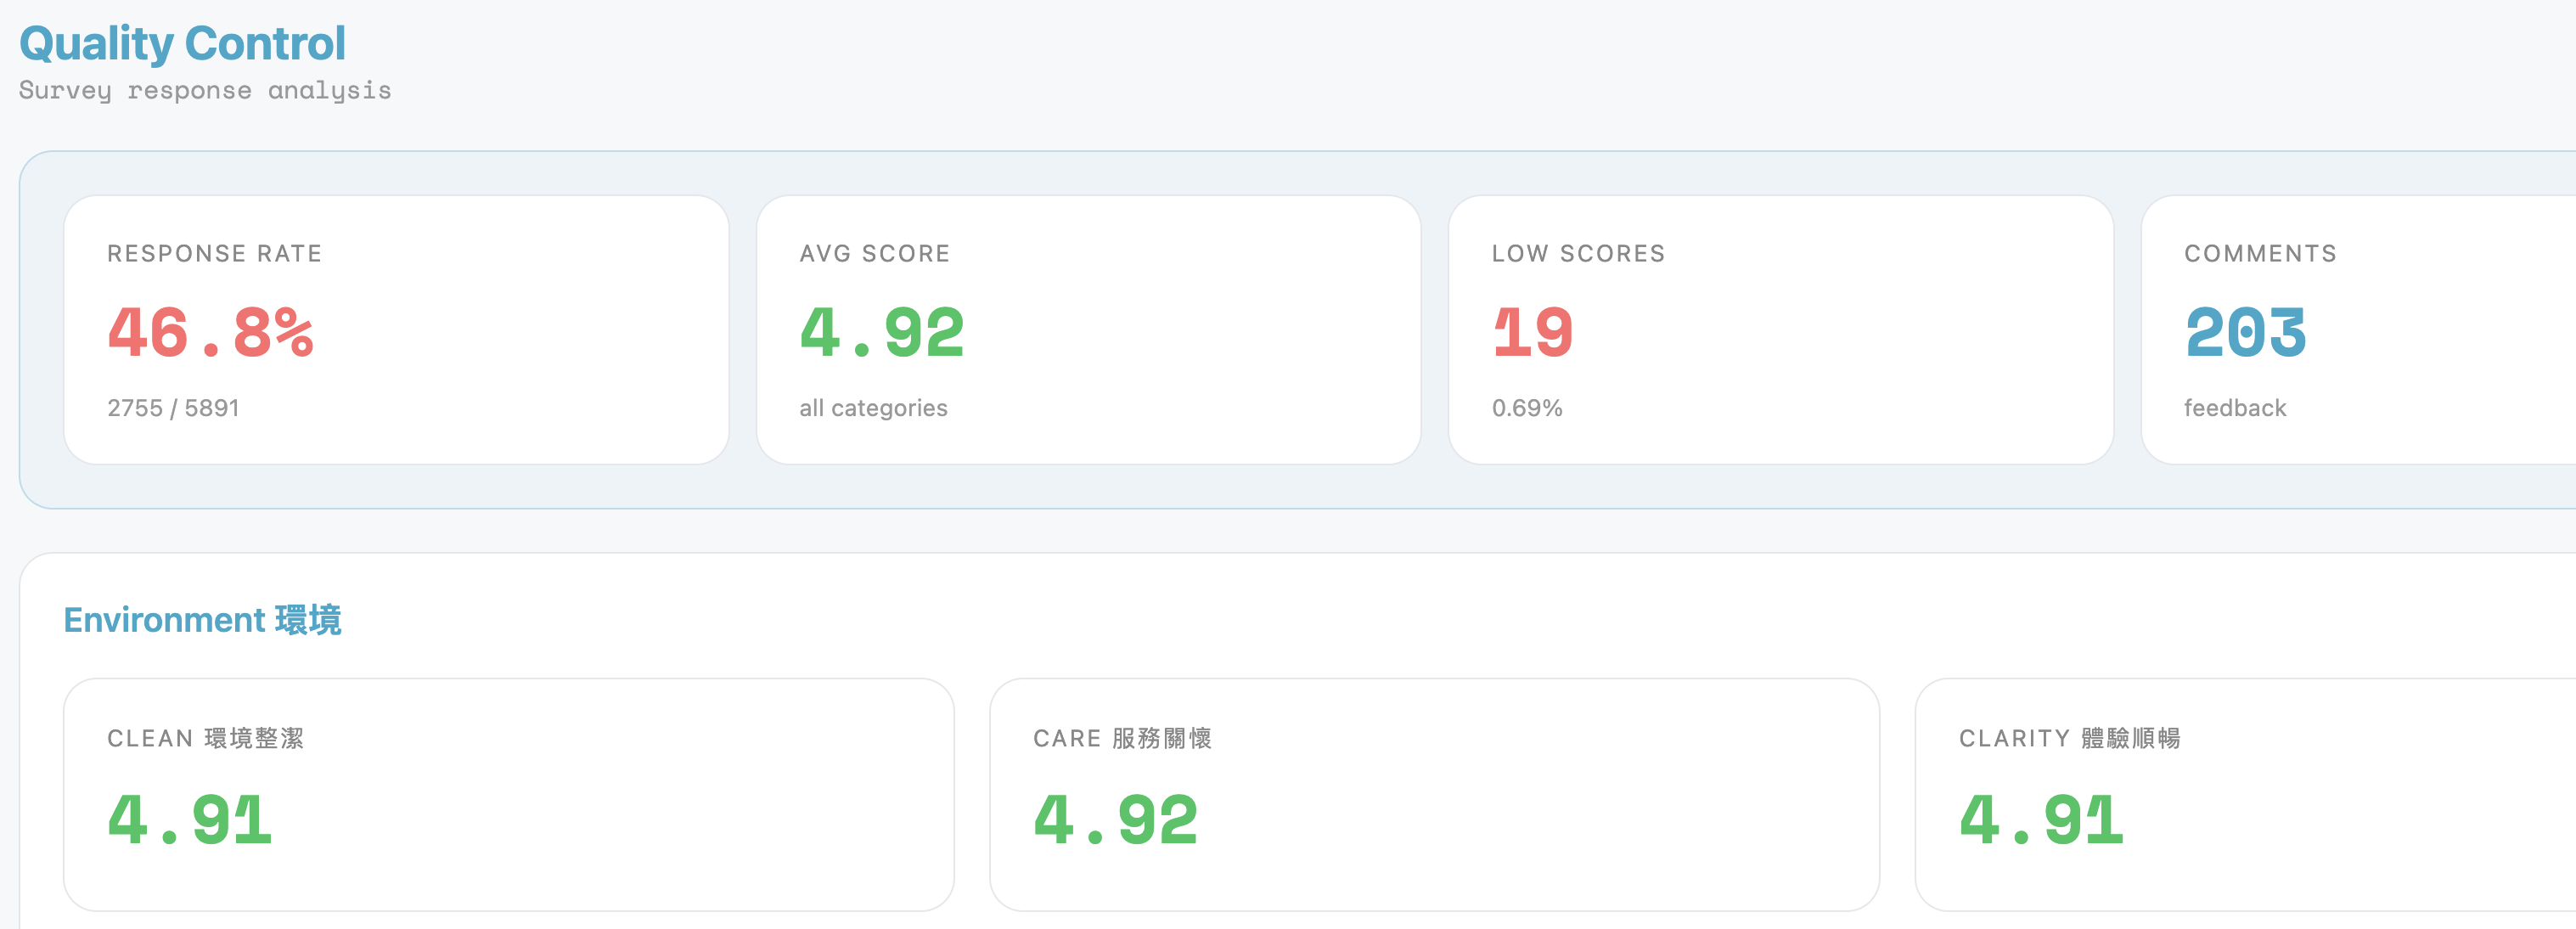Click the 46.8% response rate value
The width and height of the screenshot is (2576, 929).
click(x=210, y=332)
